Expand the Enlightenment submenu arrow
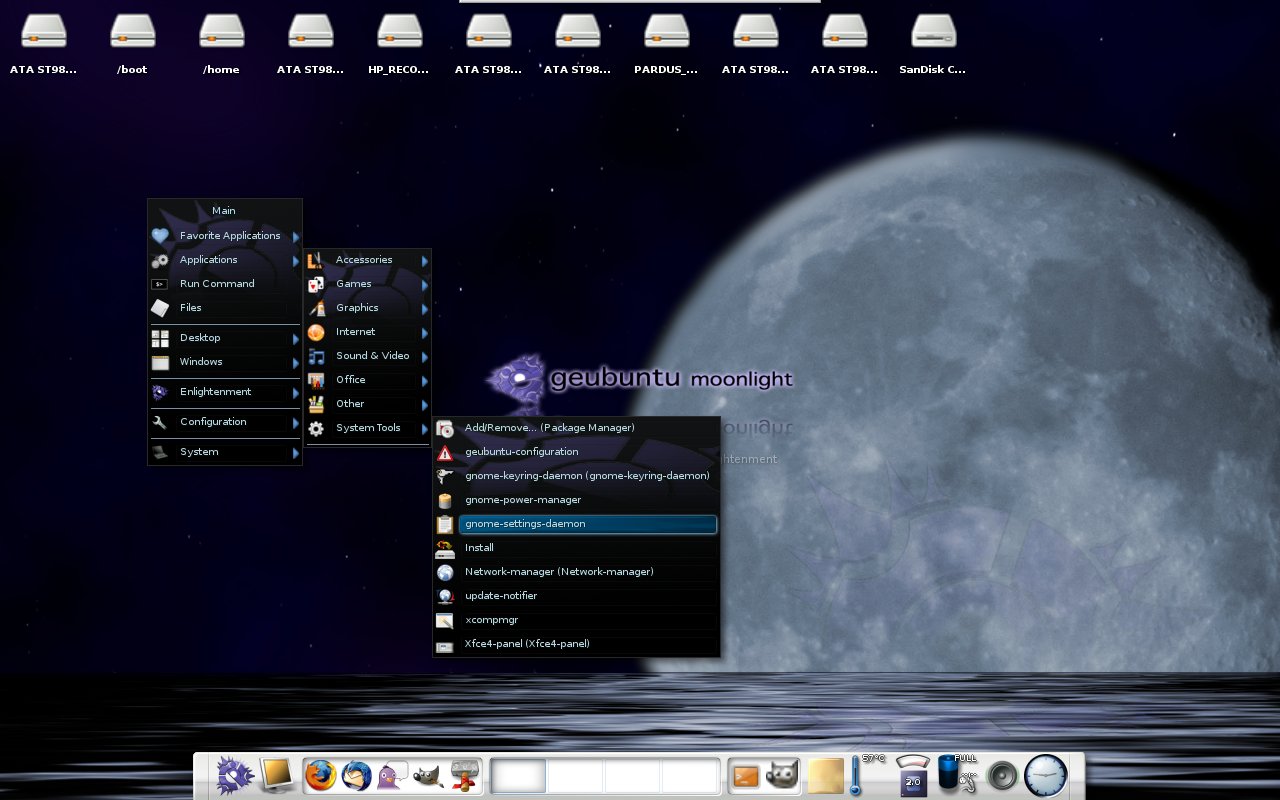 (x=295, y=393)
